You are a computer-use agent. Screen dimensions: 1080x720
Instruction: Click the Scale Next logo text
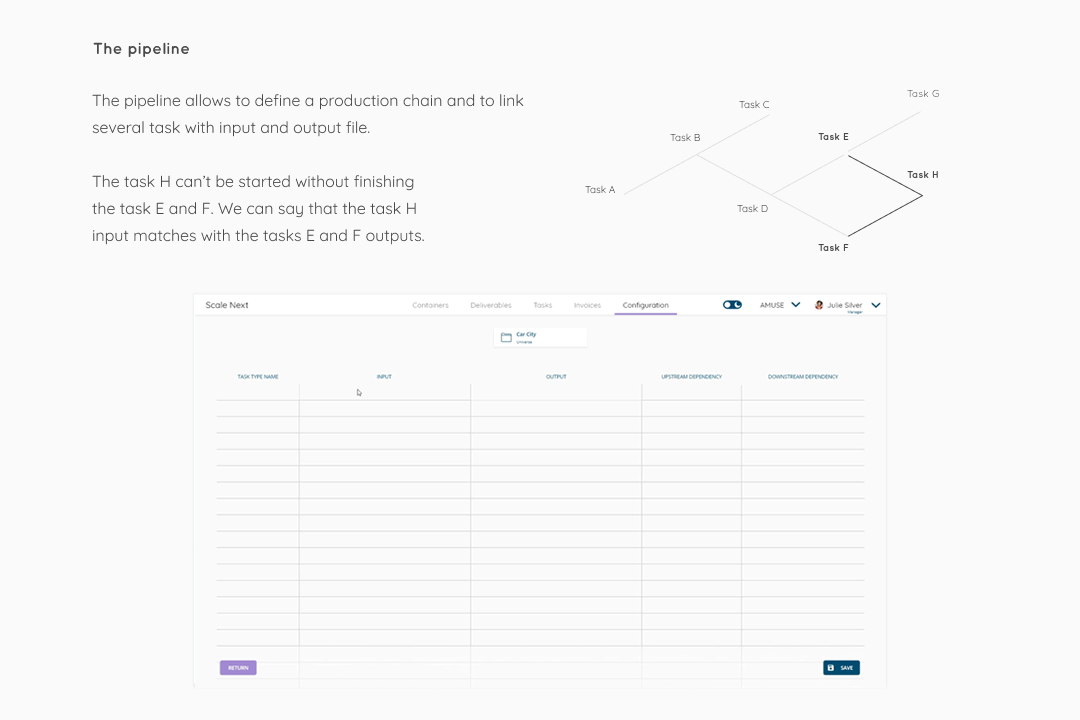227,305
